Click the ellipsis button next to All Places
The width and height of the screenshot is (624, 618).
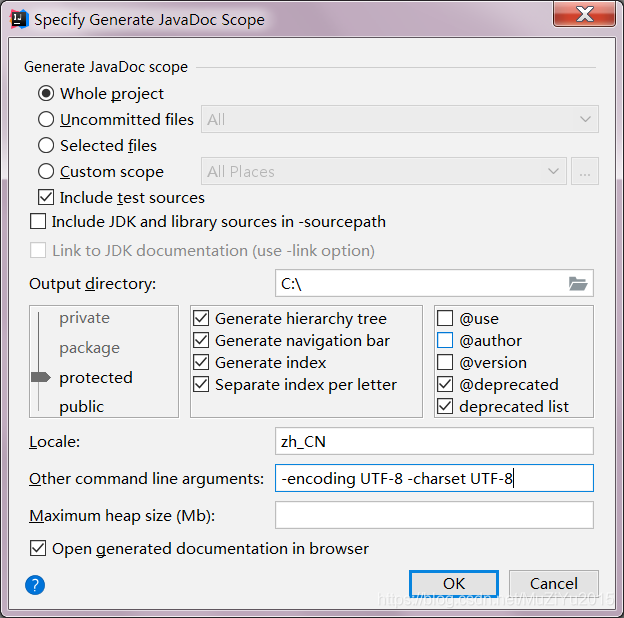[x=585, y=171]
